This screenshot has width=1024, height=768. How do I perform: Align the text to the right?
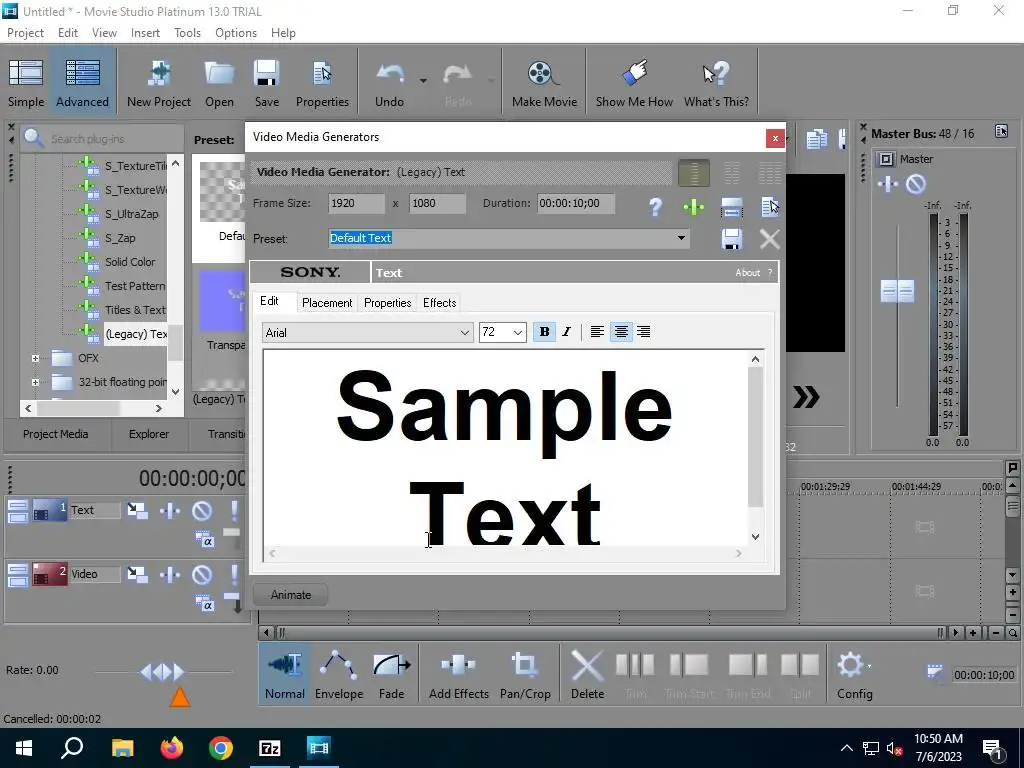coord(644,332)
